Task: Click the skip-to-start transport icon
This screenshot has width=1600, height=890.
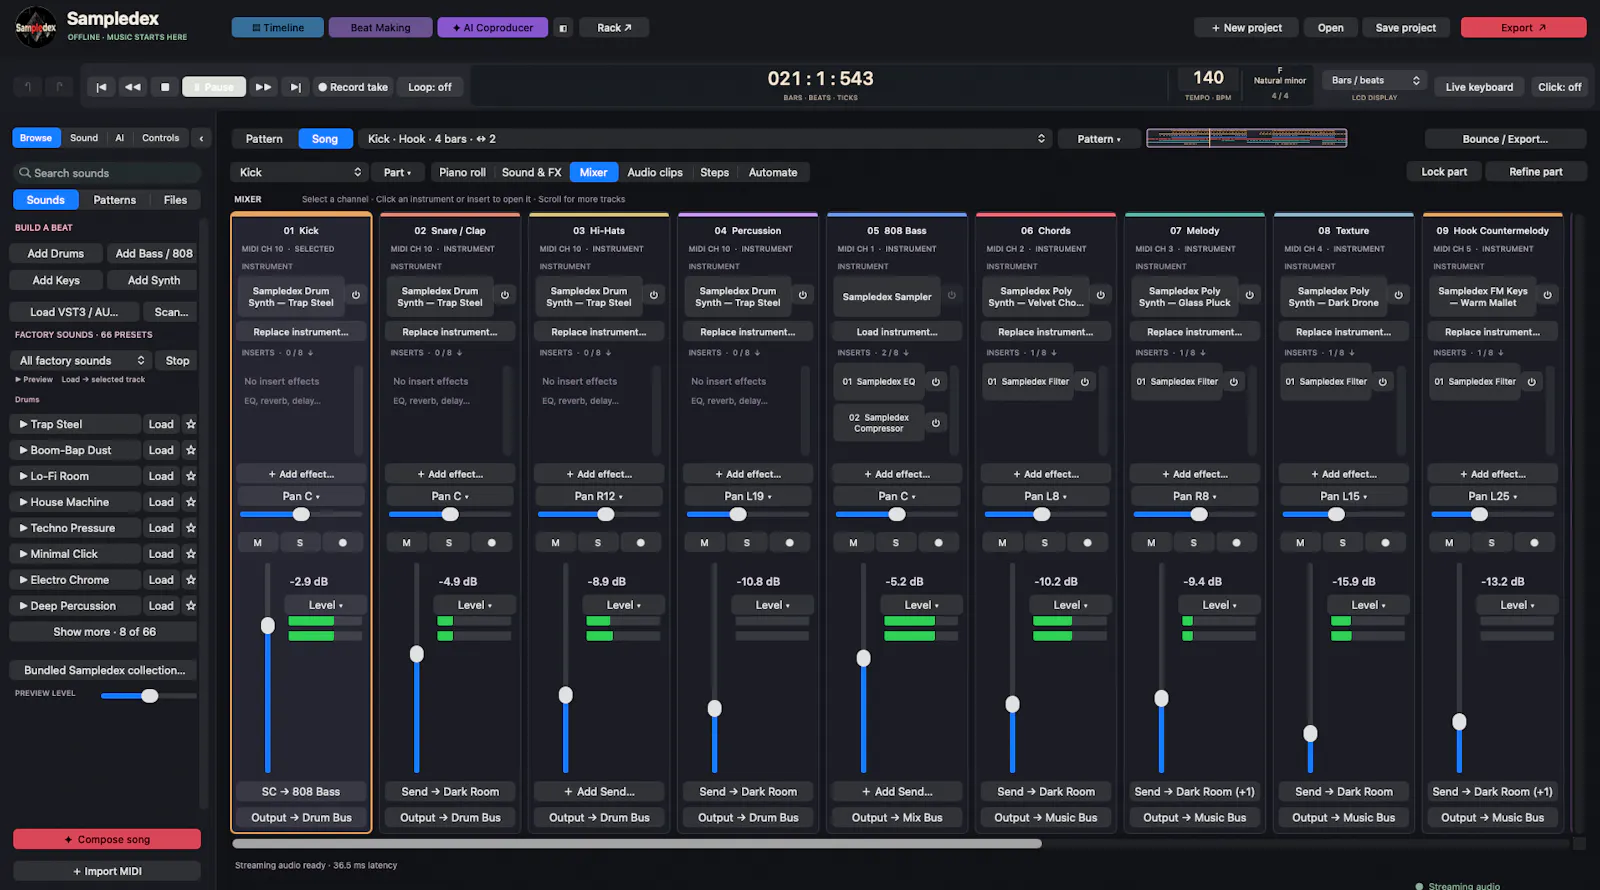Action: coord(101,87)
